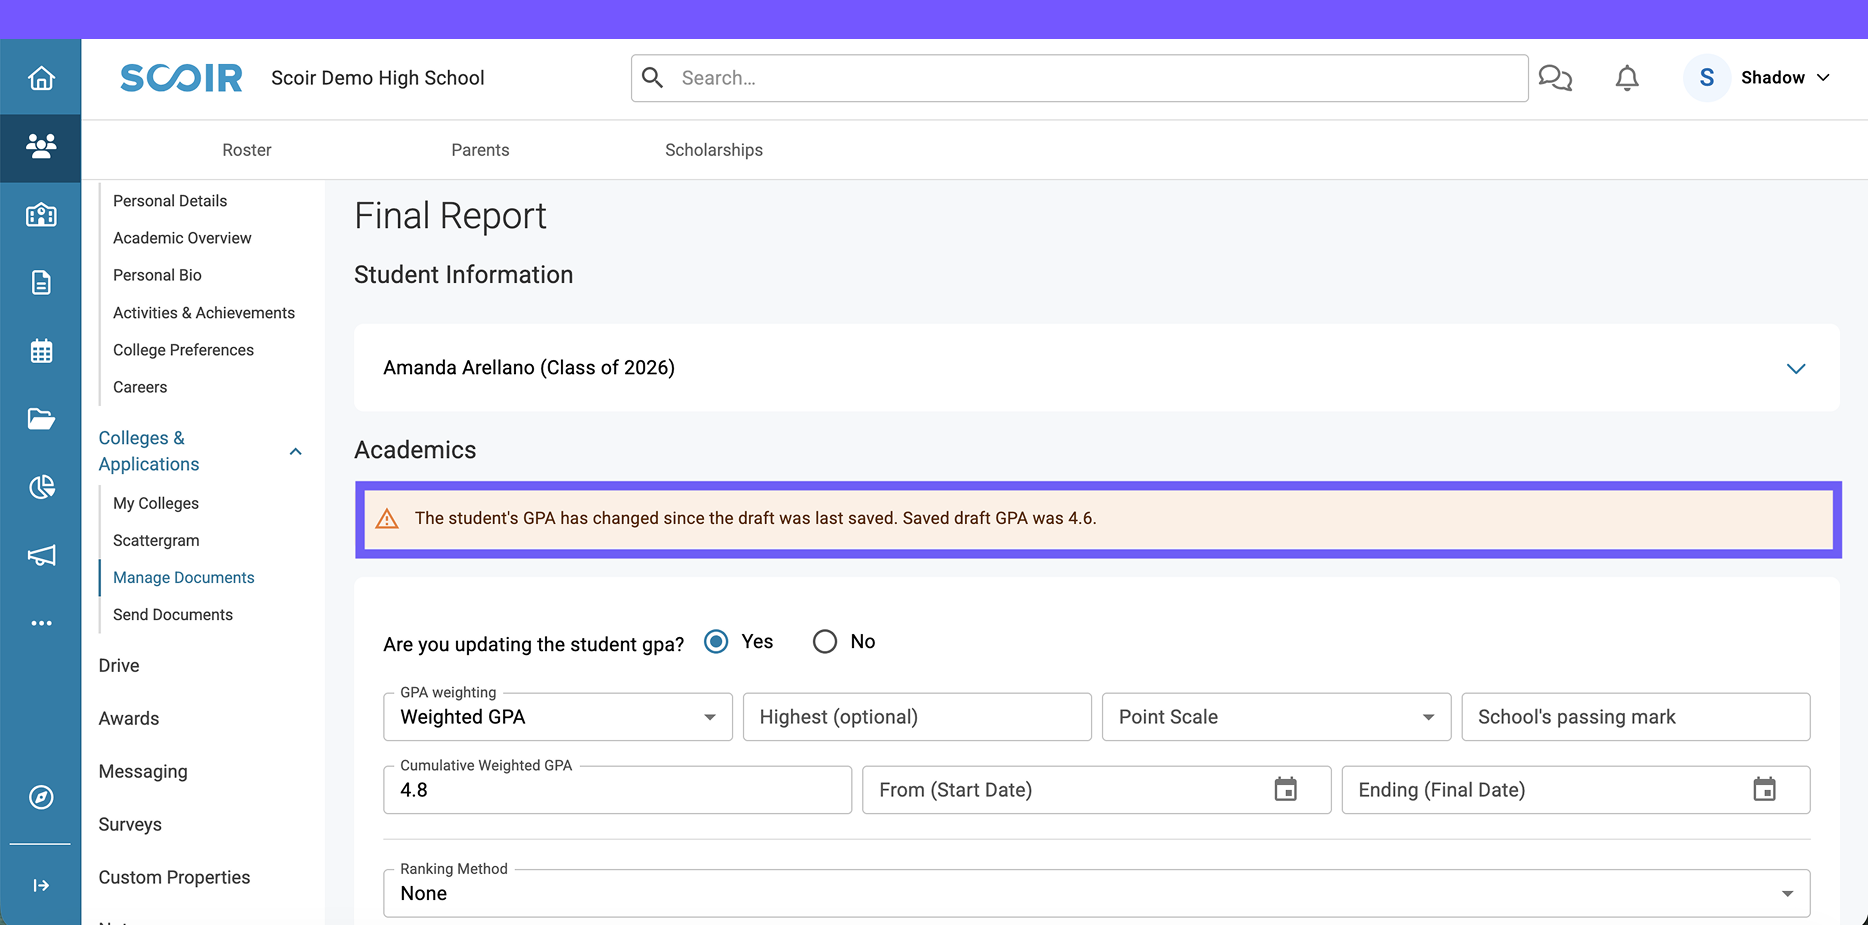This screenshot has height=925, width=1868.
Task: Click the Home icon in sidebar
Action: coord(41,78)
